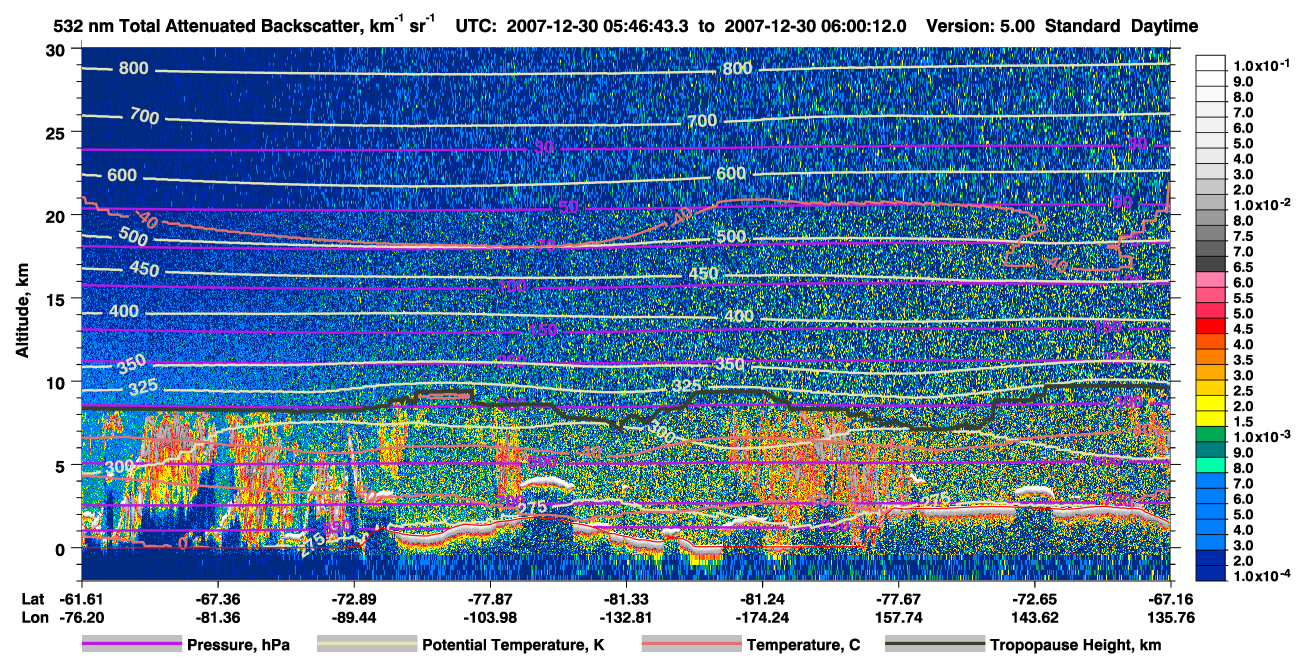Click the longitude value '157.74'
The width and height of the screenshot is (1300, 667).
click(898, 616)
